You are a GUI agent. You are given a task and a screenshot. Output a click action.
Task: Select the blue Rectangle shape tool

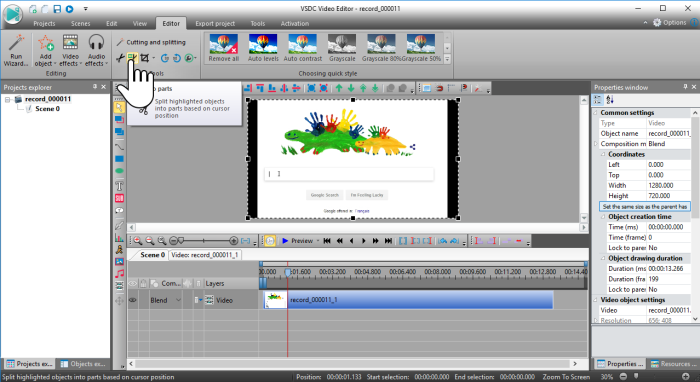(x=119, y=159)
